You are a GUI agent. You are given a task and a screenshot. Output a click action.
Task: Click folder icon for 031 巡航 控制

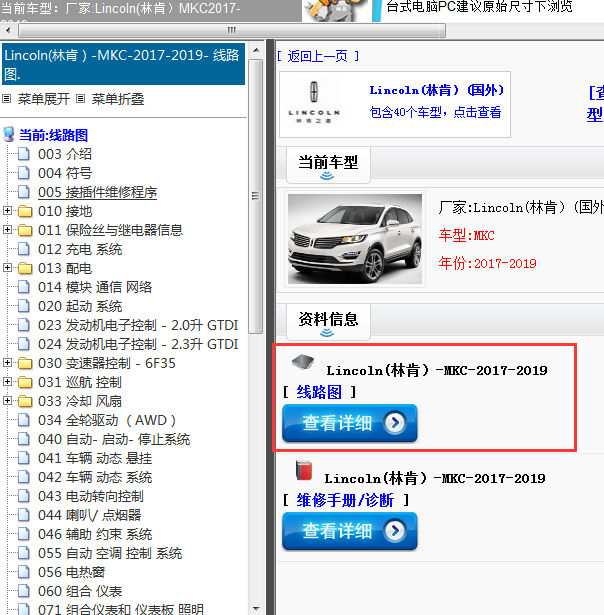tap(25, 382)
